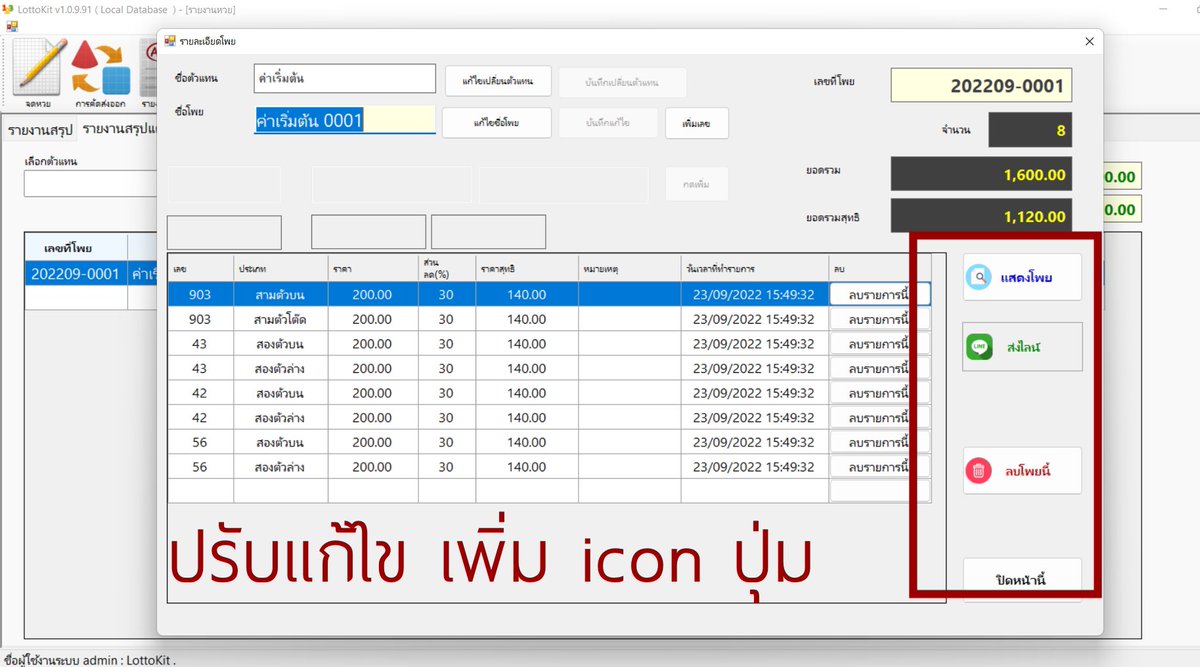Click the จำนวน value 8
1200x667 pixels.
click(x=1030, y=130)
